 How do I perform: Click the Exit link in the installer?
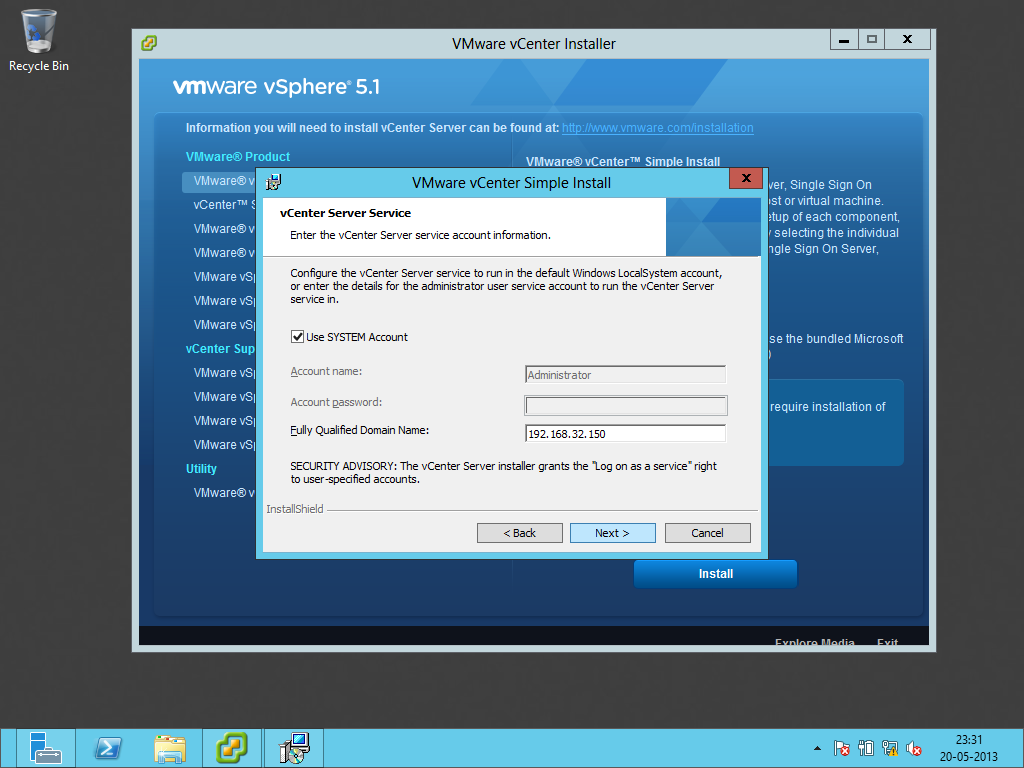(887, 642)
